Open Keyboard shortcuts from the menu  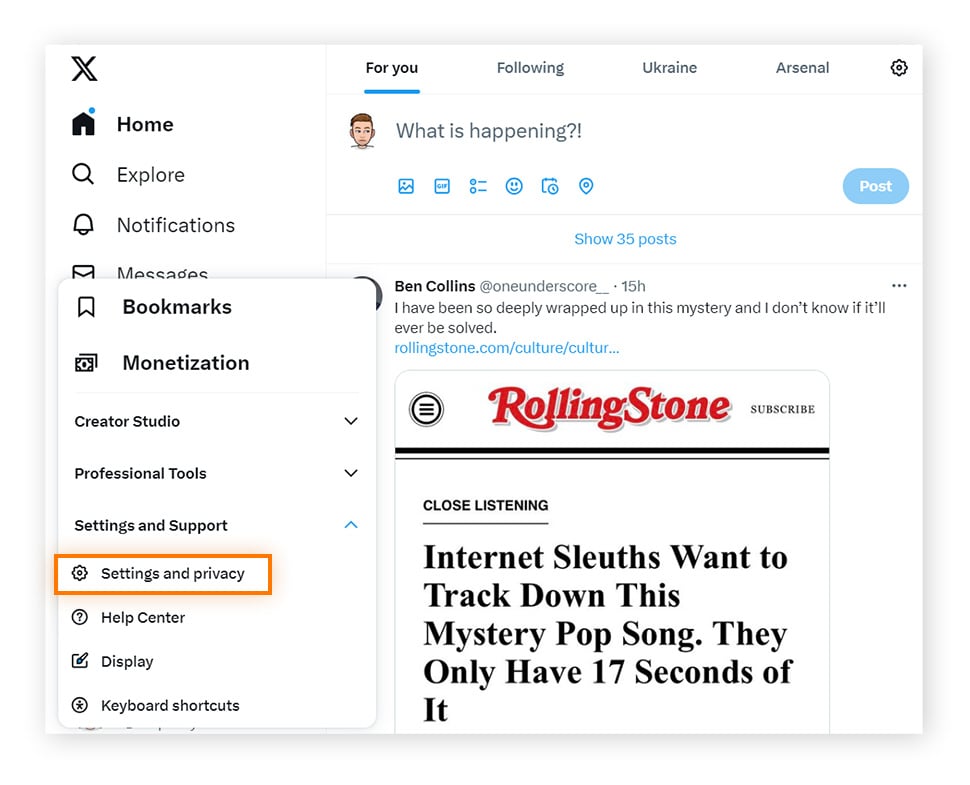168,705
